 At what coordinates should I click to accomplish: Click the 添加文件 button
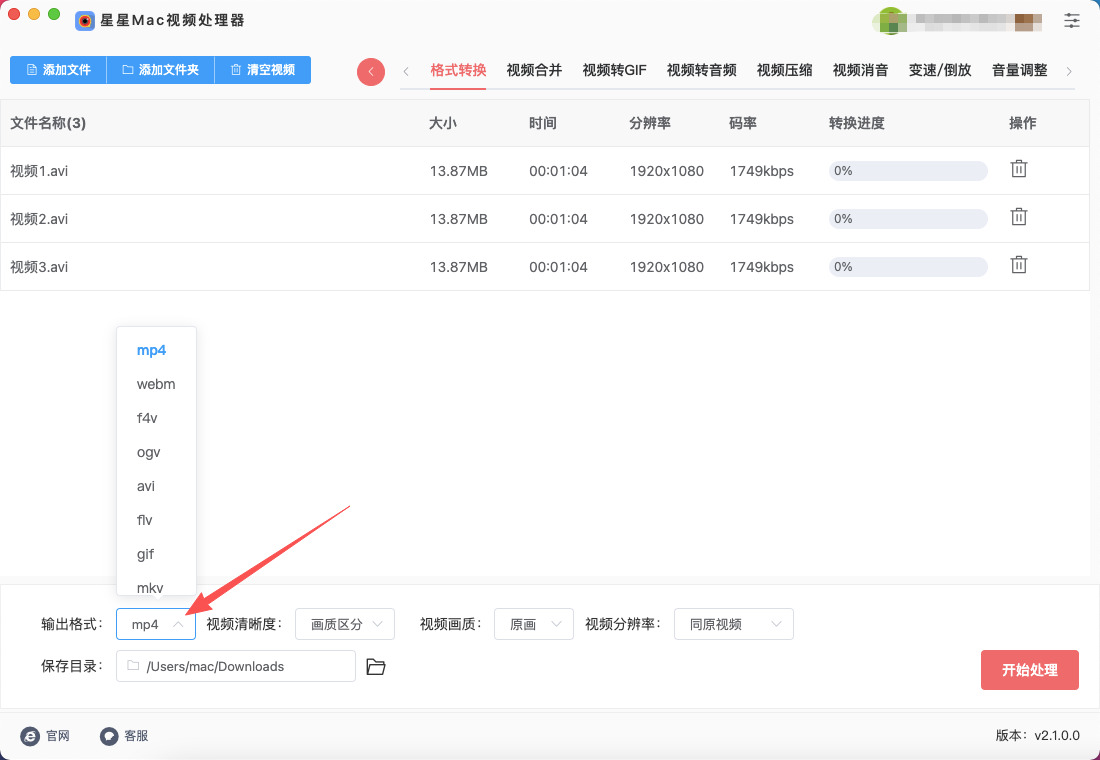point(58,70)
